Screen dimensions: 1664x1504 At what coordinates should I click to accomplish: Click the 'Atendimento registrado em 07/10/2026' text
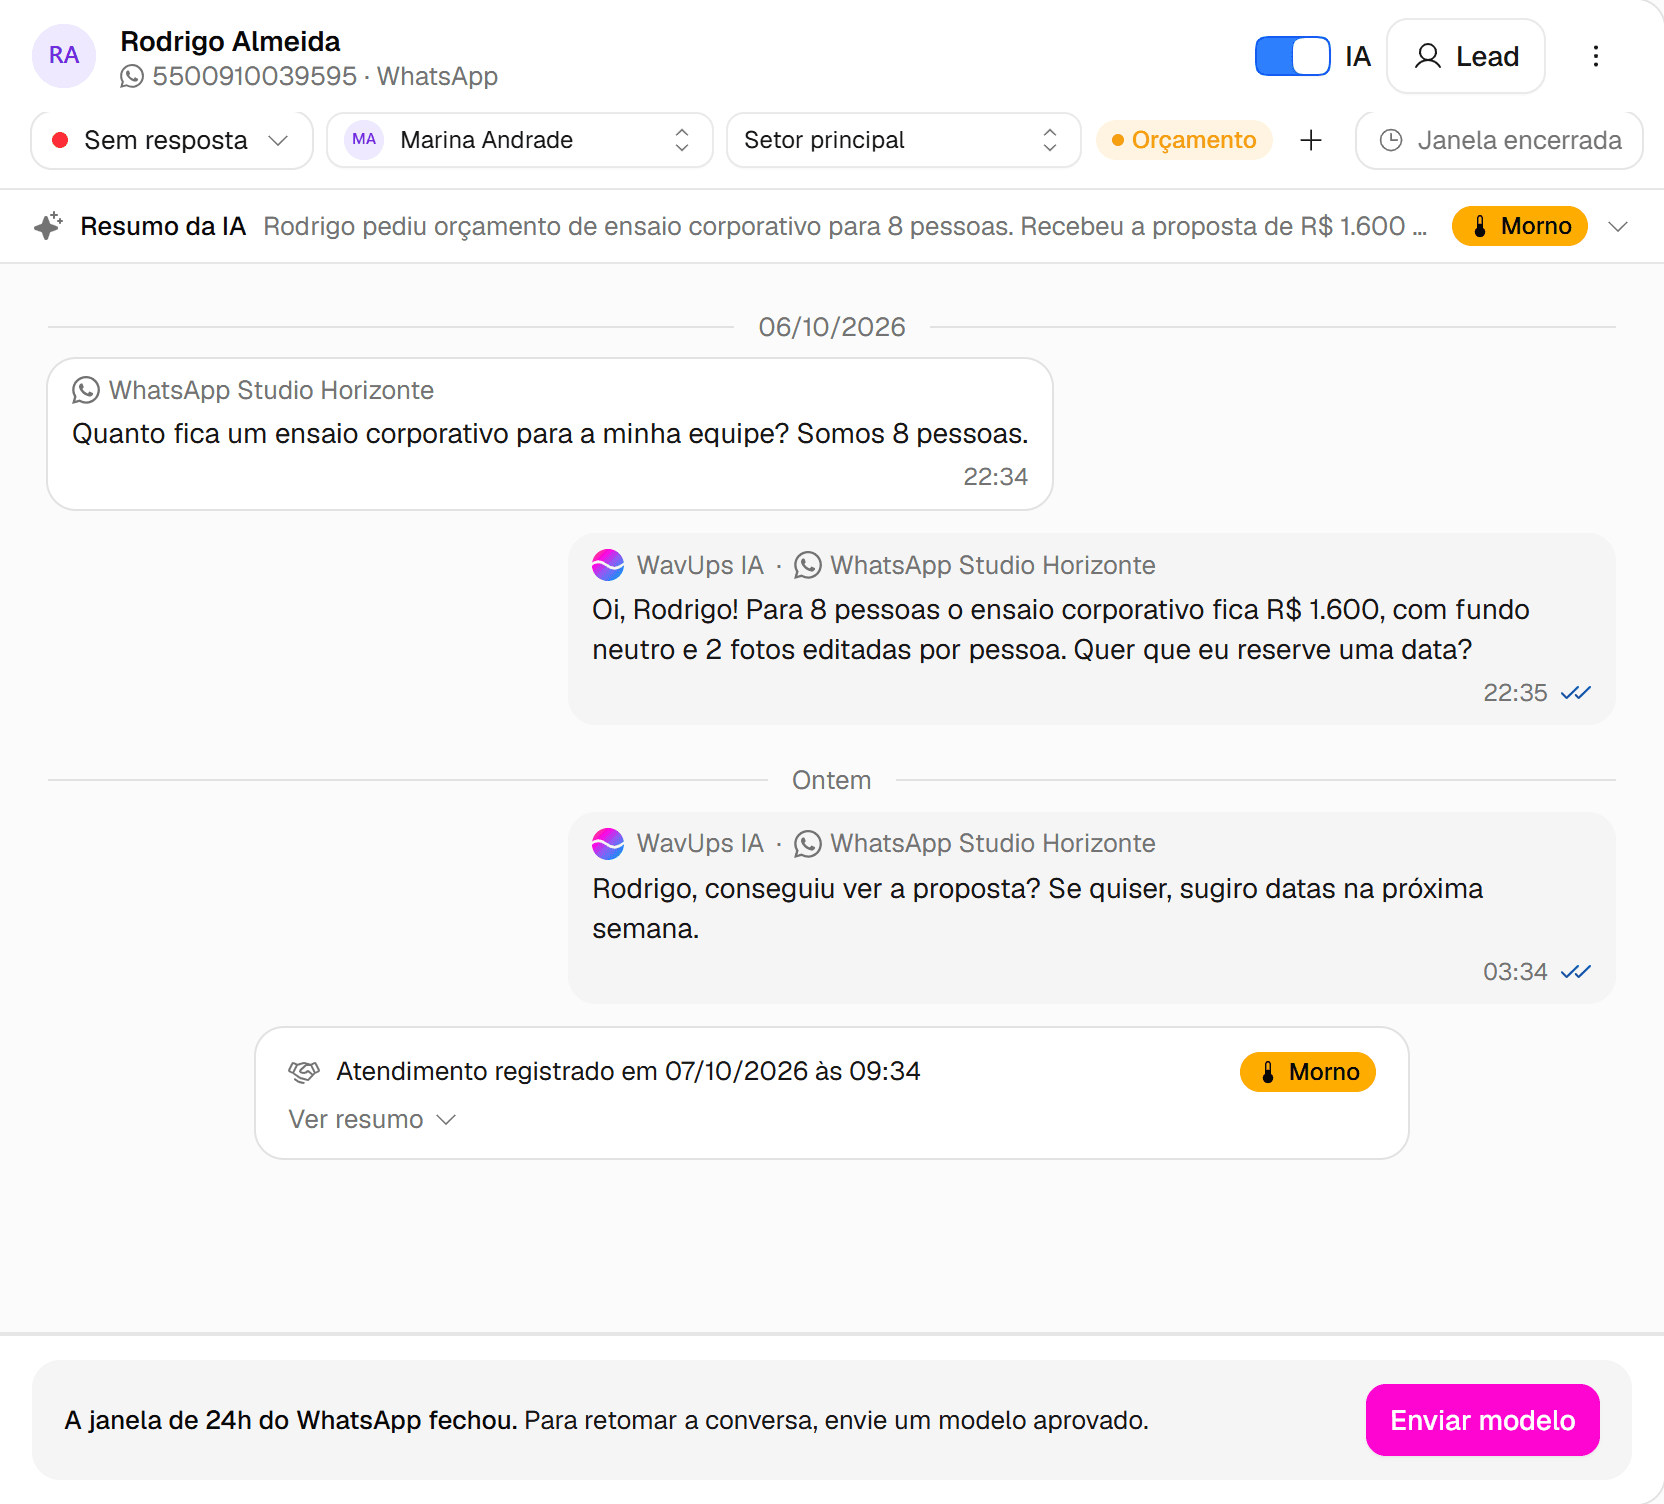click(x=628, y=1071)
